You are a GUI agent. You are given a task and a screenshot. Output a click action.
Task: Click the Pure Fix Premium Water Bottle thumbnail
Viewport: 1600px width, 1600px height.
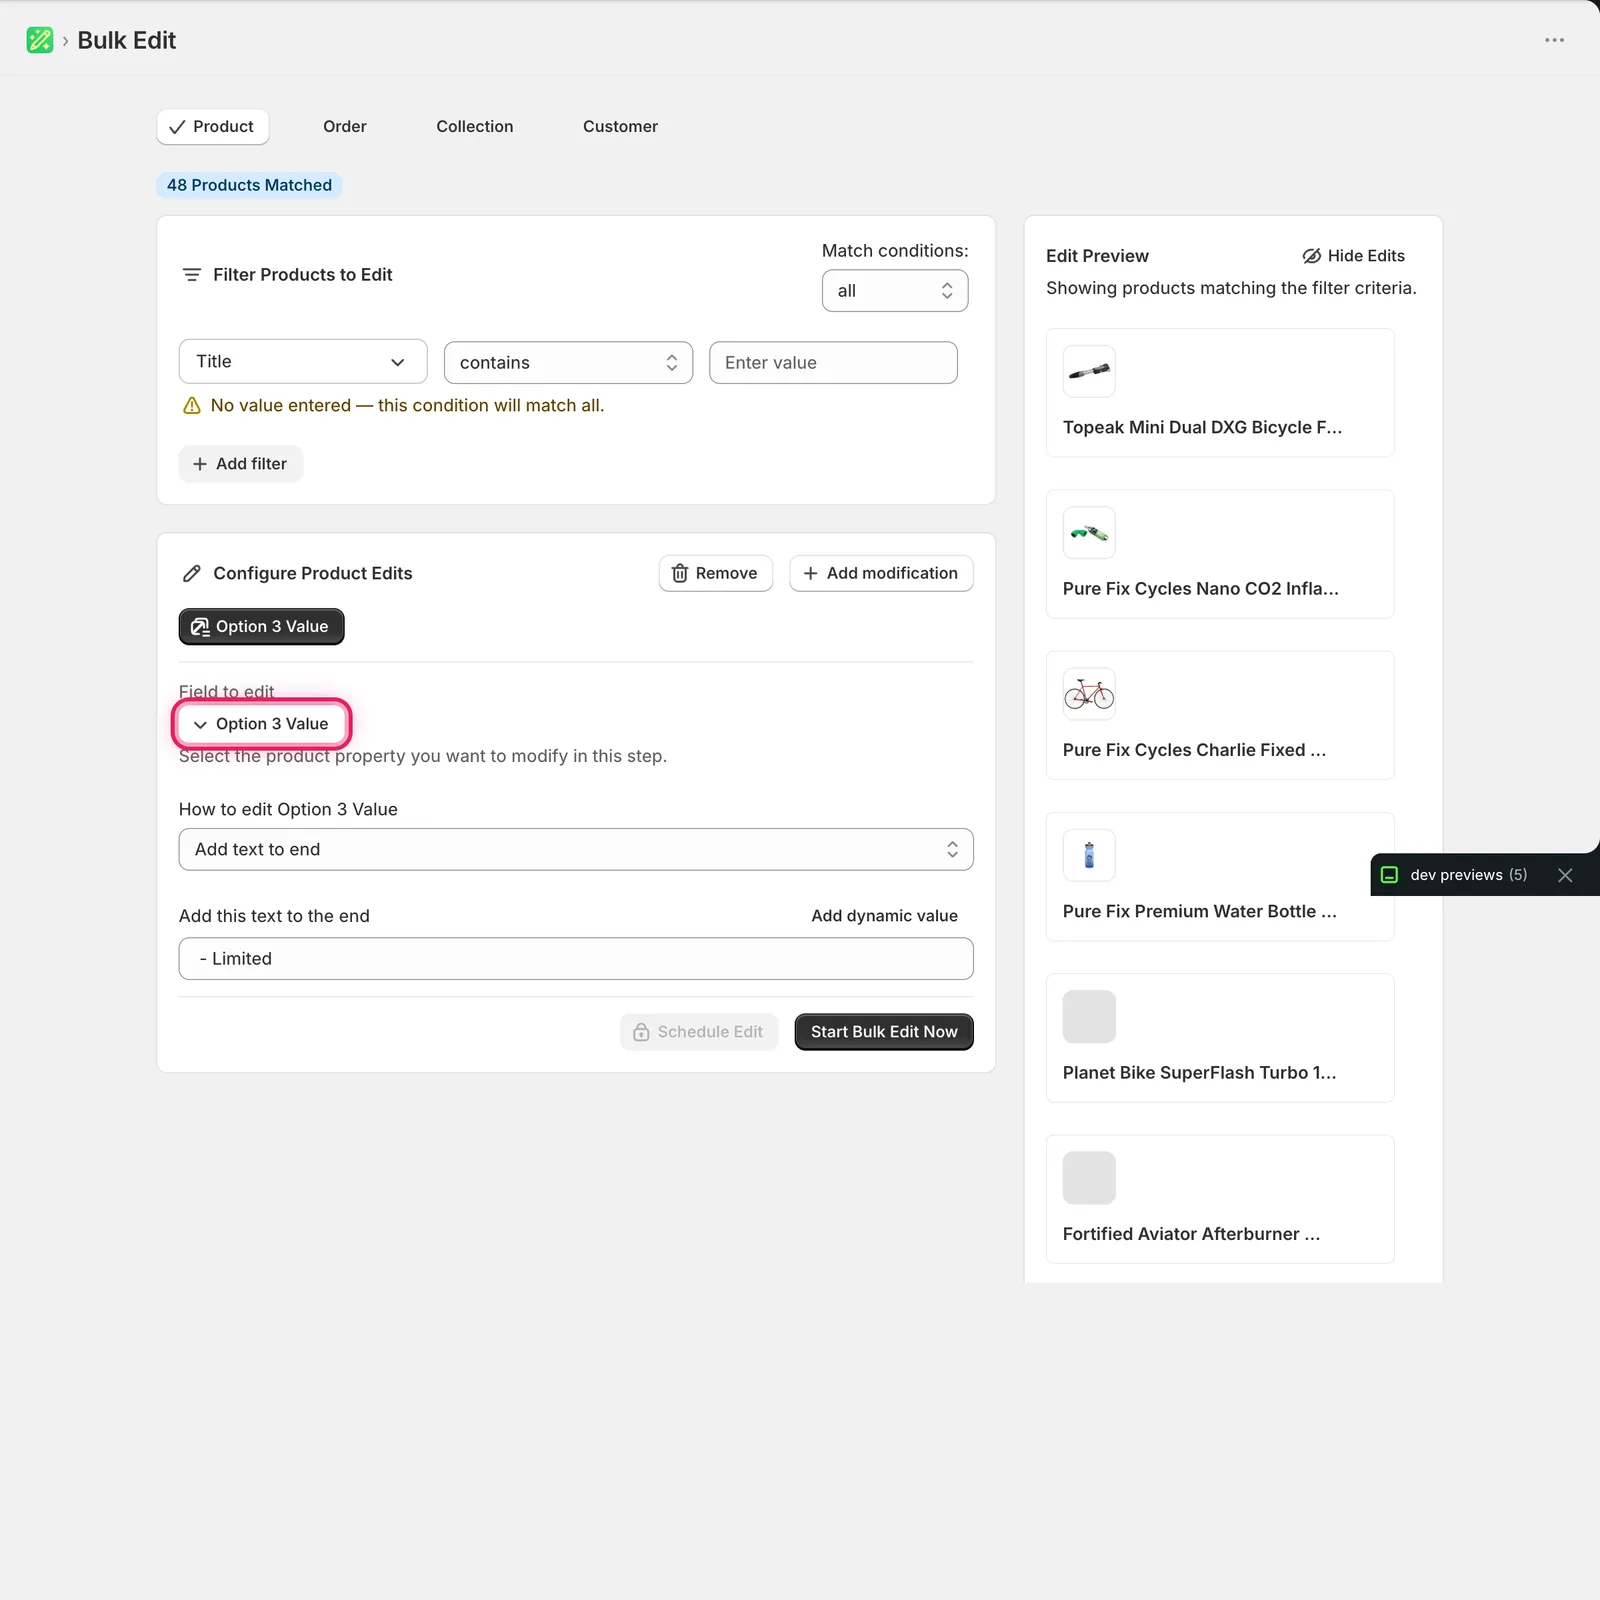[x=1089, y=855]
